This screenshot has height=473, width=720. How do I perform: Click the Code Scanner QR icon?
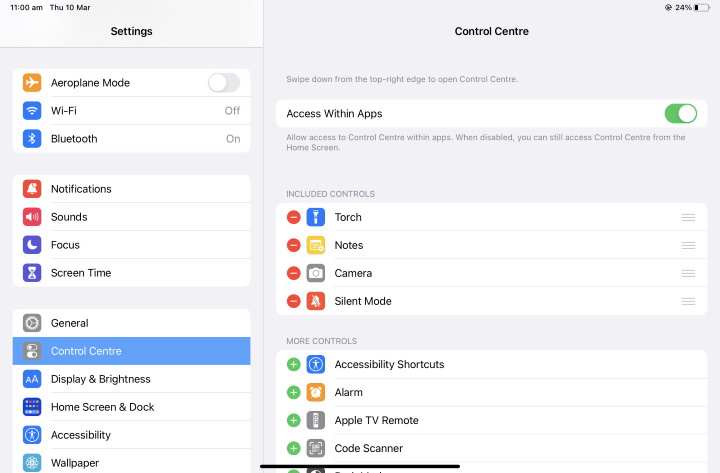click(x=316, y=448)
